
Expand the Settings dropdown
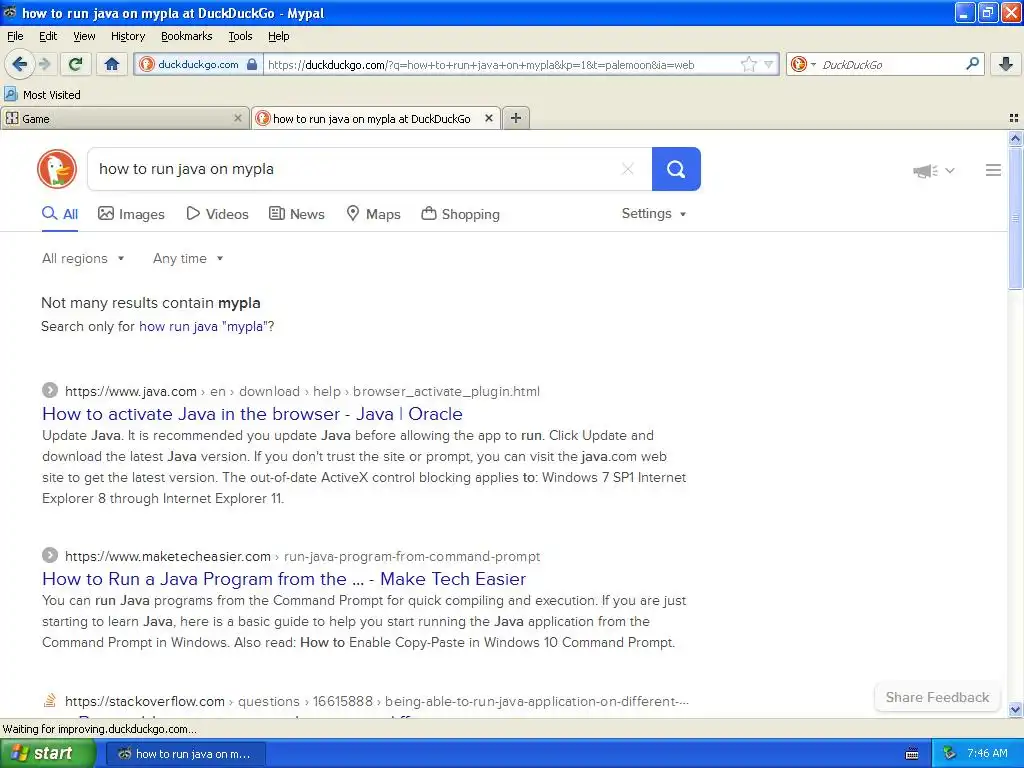(654, 214)
